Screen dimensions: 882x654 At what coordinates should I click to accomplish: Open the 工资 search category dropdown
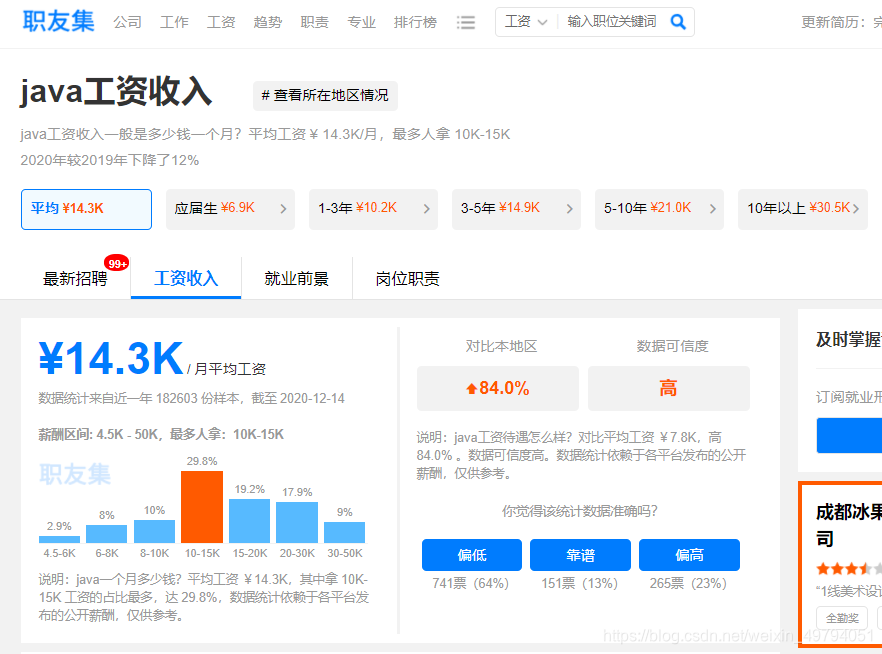point(525,21)
